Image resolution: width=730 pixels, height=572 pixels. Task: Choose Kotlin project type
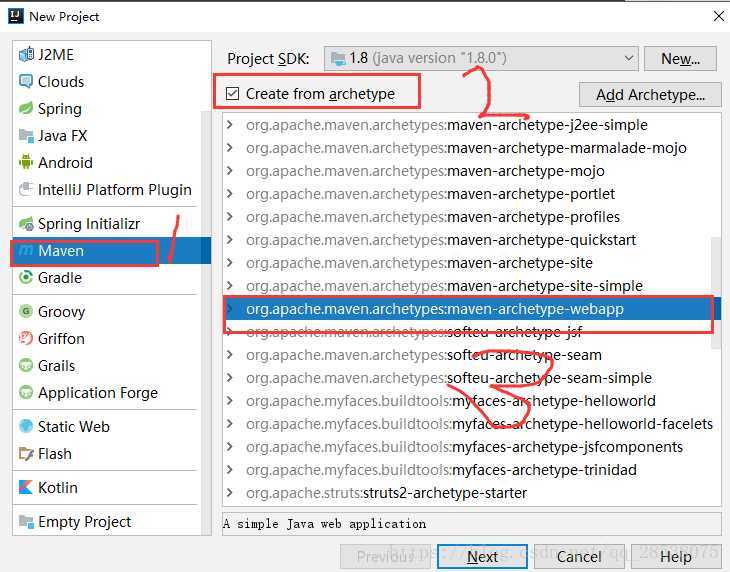click(106, 487)
